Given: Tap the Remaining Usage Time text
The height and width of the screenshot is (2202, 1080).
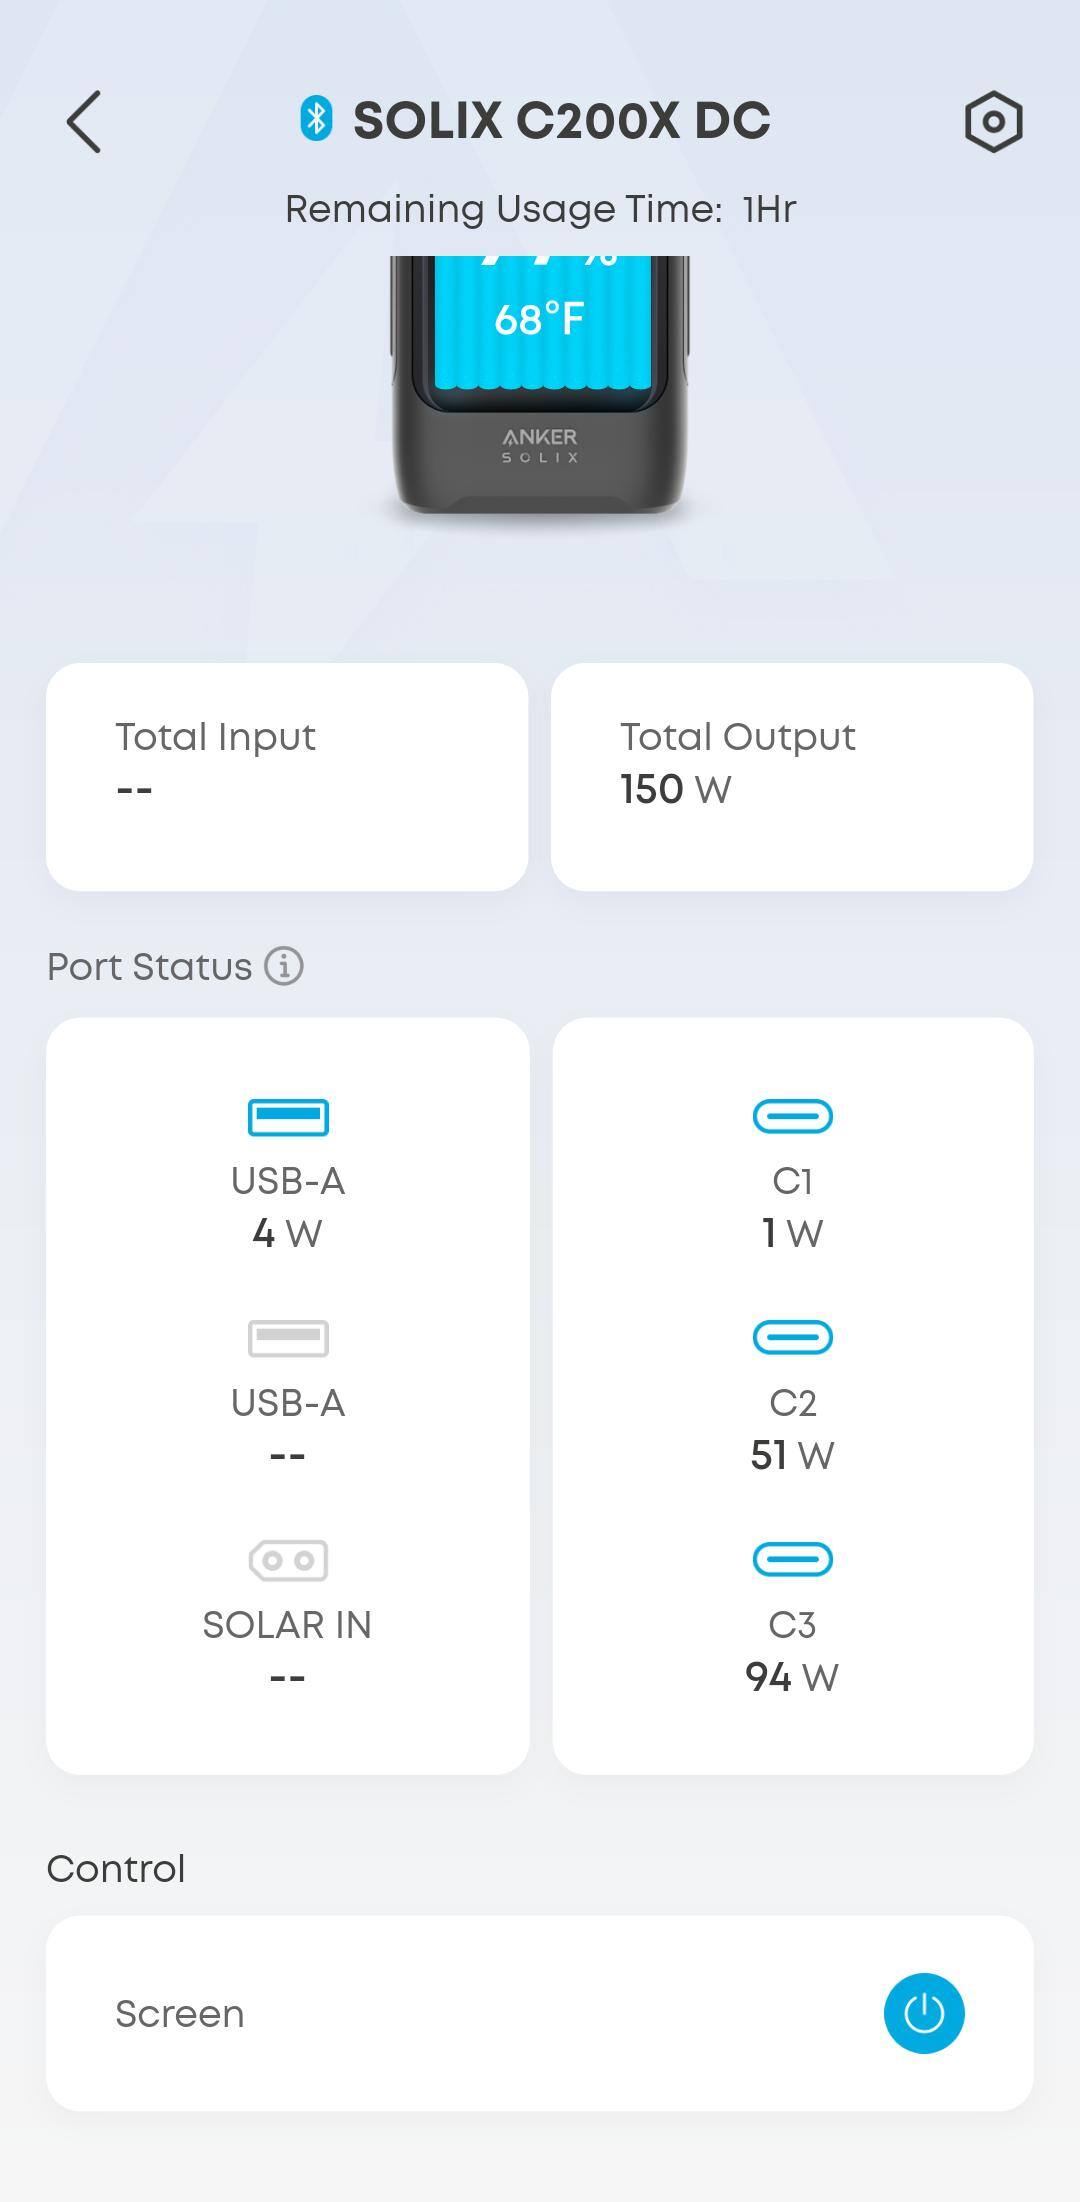Looking at the screenshot, I should point(540,209).
